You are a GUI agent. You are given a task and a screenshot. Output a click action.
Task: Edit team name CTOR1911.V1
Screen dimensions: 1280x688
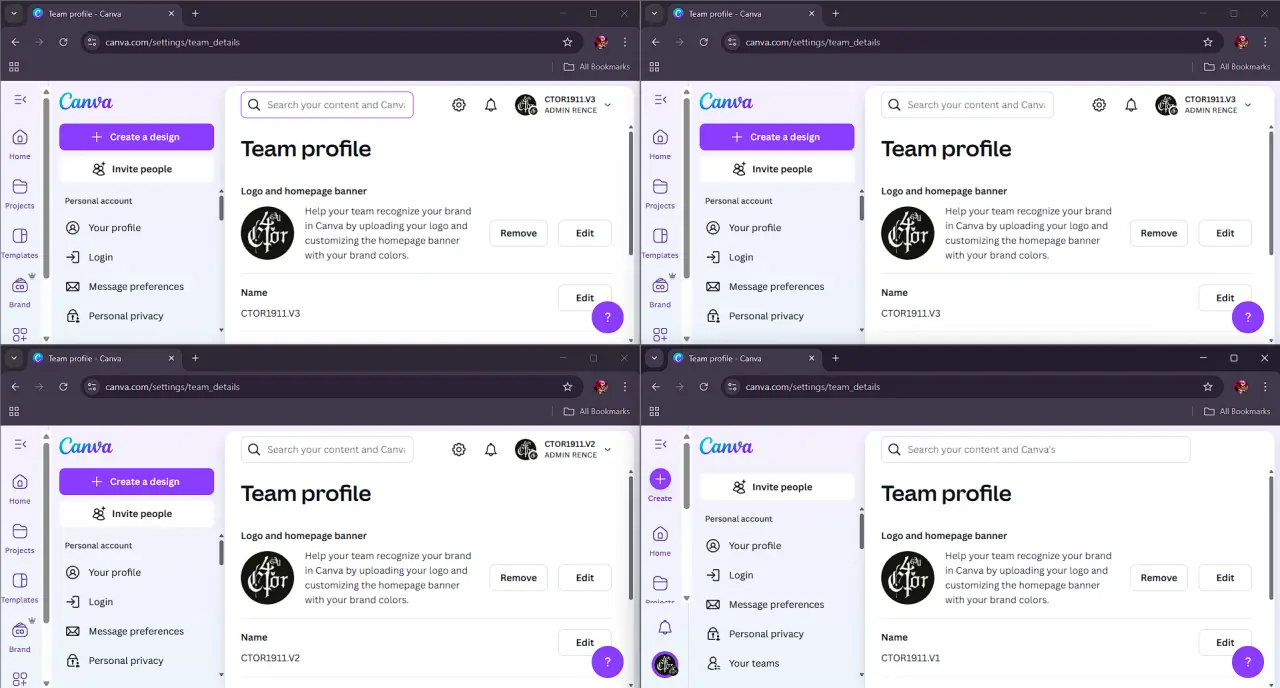[1225, 642]
